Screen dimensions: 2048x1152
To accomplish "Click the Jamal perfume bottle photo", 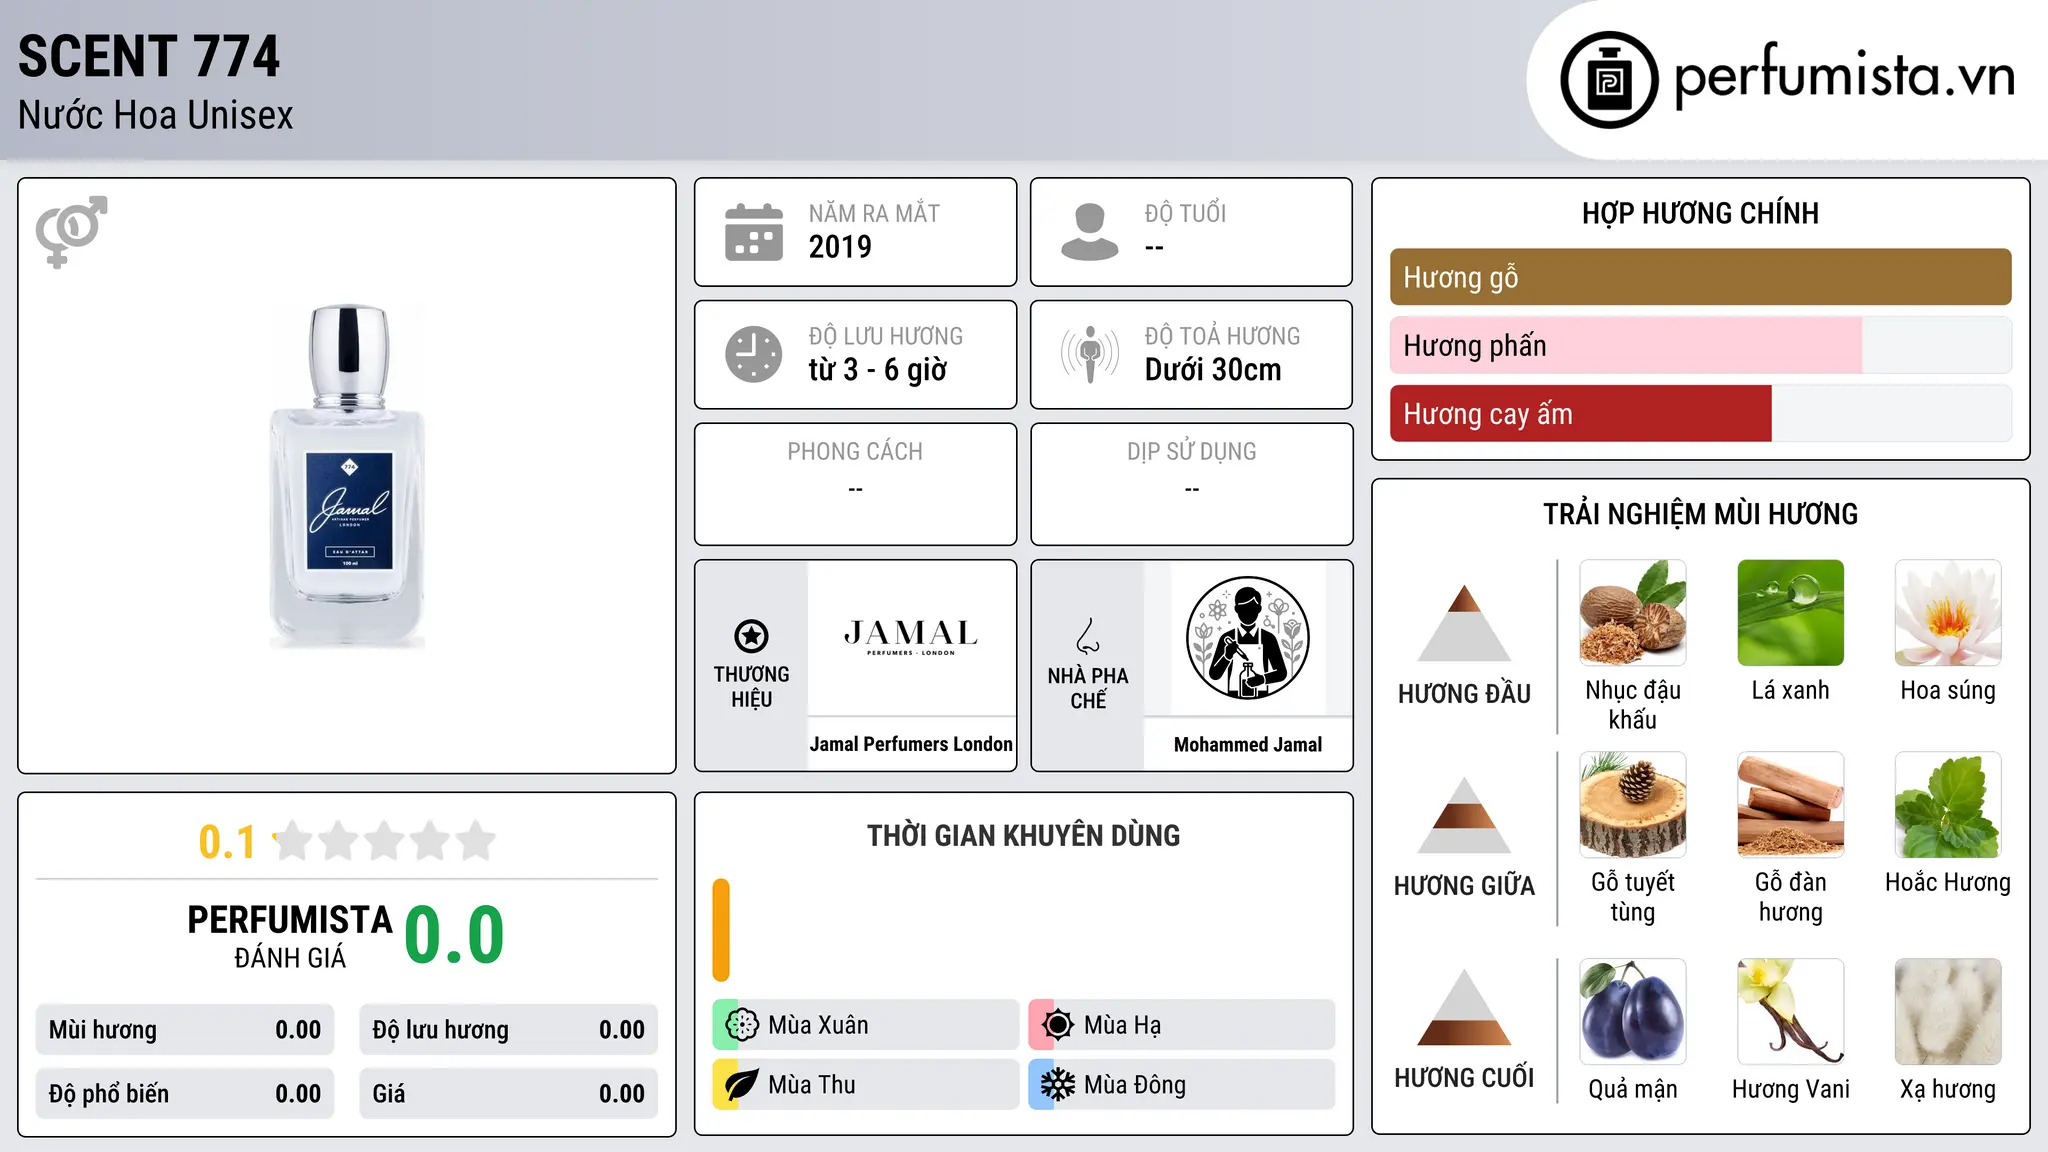I will pyautogui.click(x=347, y=476).
